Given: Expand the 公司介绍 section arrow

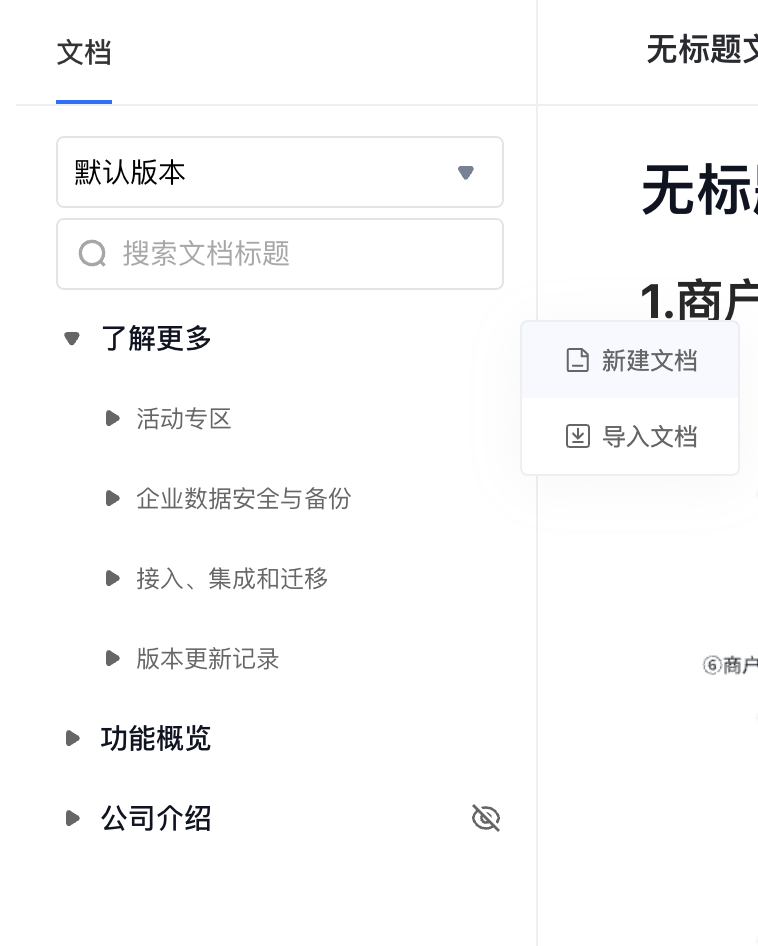Looking at the screenshot, I should (x=72, y=818).
